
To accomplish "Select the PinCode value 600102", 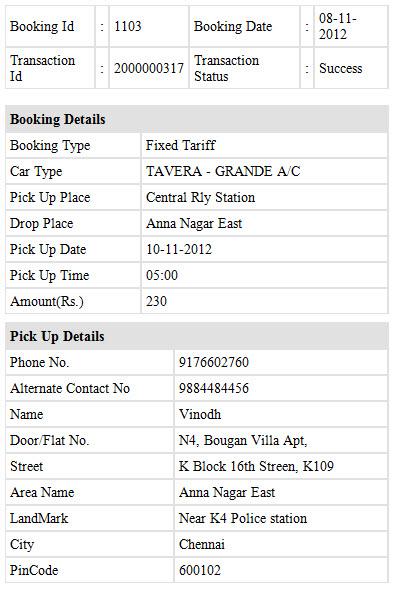I will [x=200, y=570].
